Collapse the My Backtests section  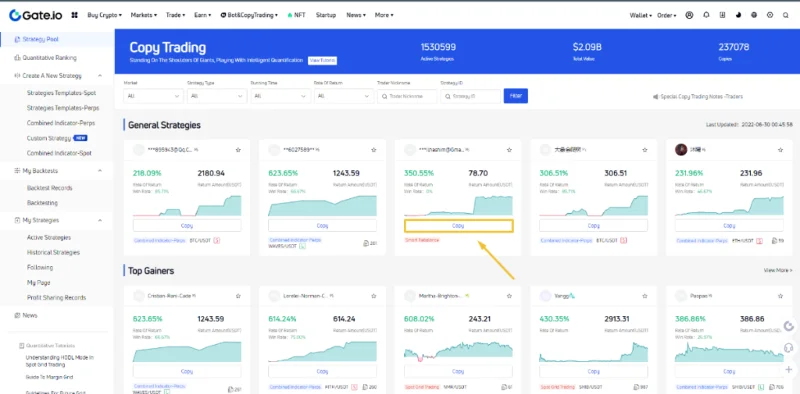click(100, 170)
